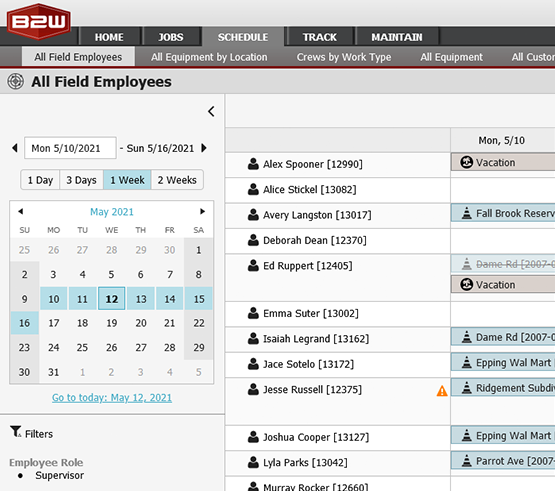Select the 2 Weeks view option

tap(177, 180)
